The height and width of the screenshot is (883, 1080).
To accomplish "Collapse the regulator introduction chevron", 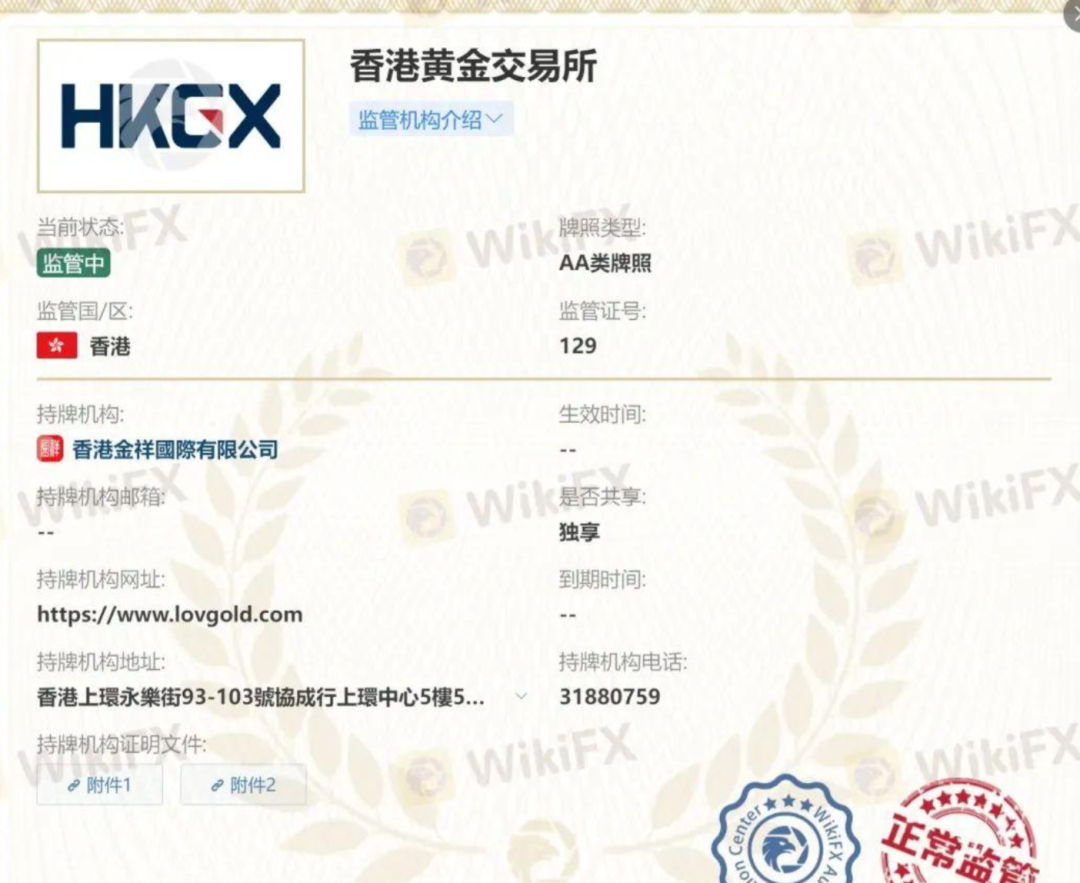I will [493, 119].
